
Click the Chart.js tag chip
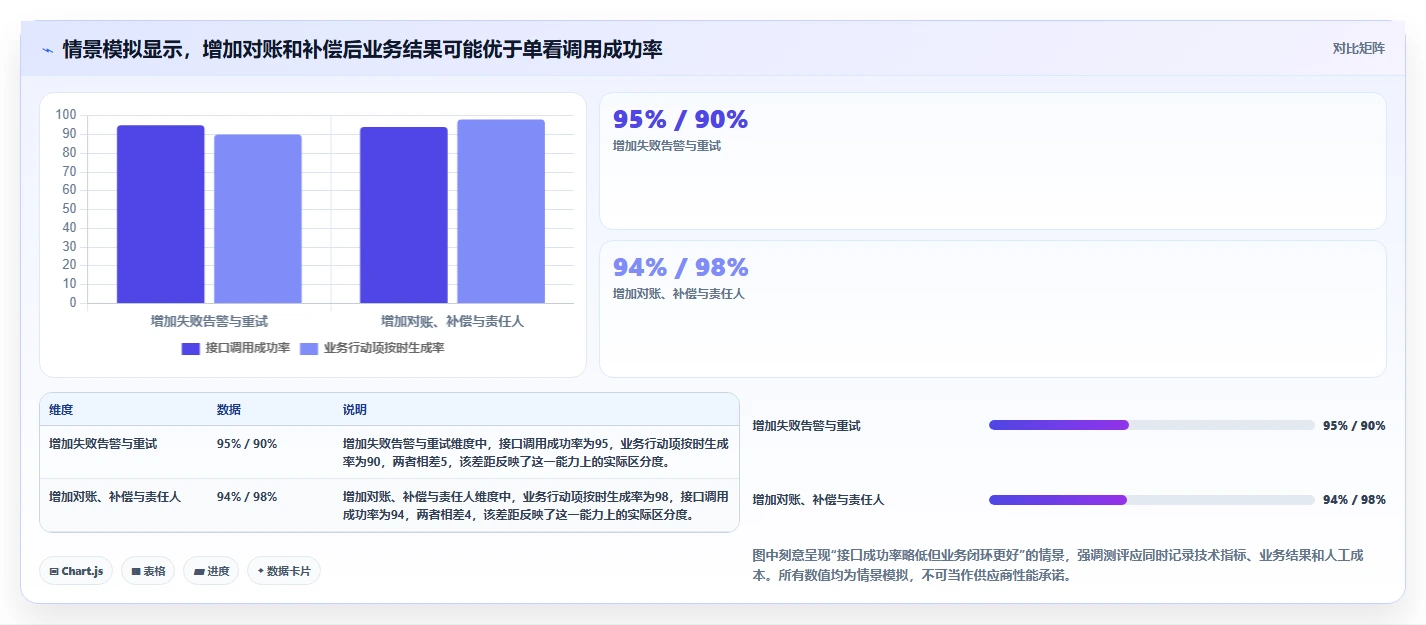pos(77,571)
